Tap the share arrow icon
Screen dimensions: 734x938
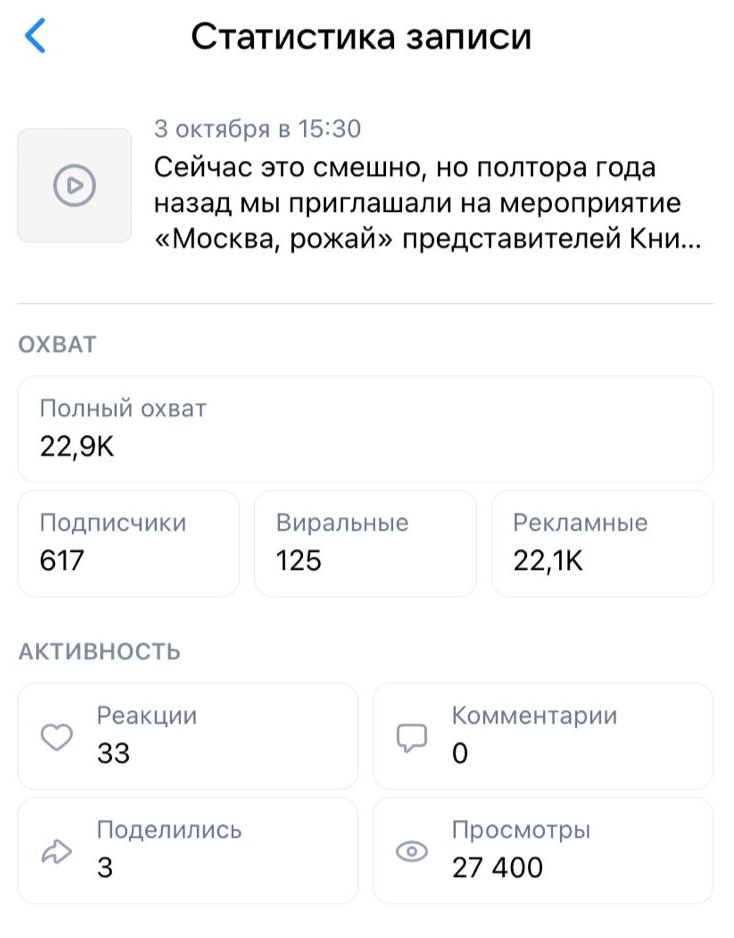pyautogui.click(x=56, y=851)
